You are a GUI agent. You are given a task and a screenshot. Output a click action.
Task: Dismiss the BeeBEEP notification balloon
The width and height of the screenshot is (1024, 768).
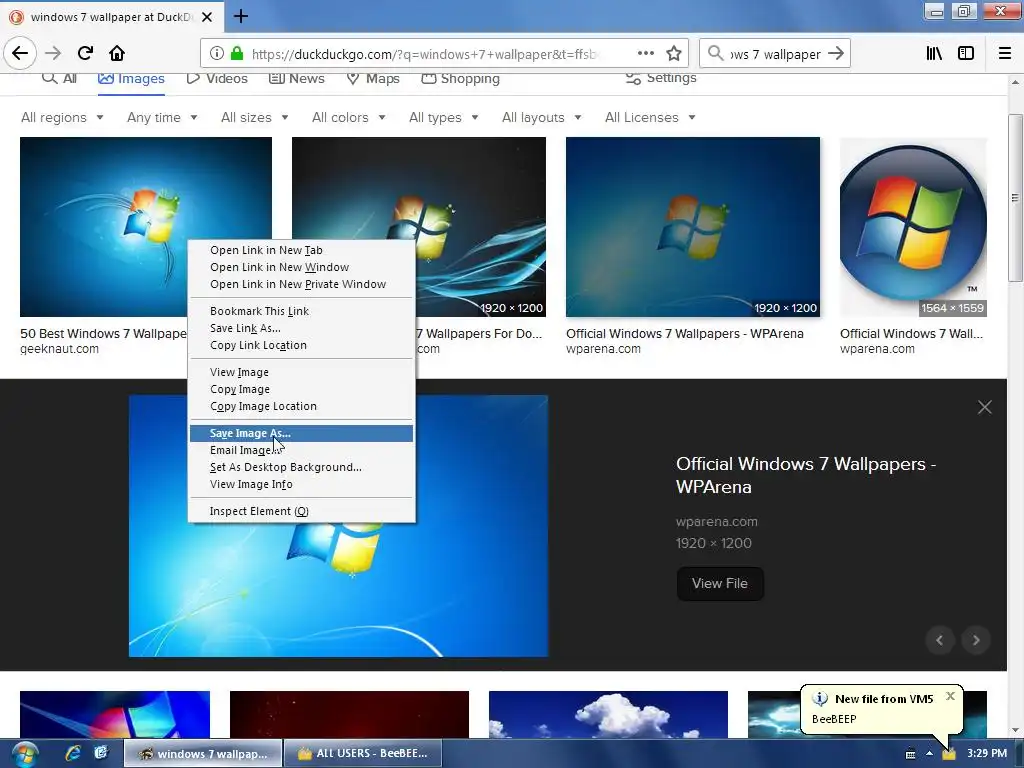950,696
